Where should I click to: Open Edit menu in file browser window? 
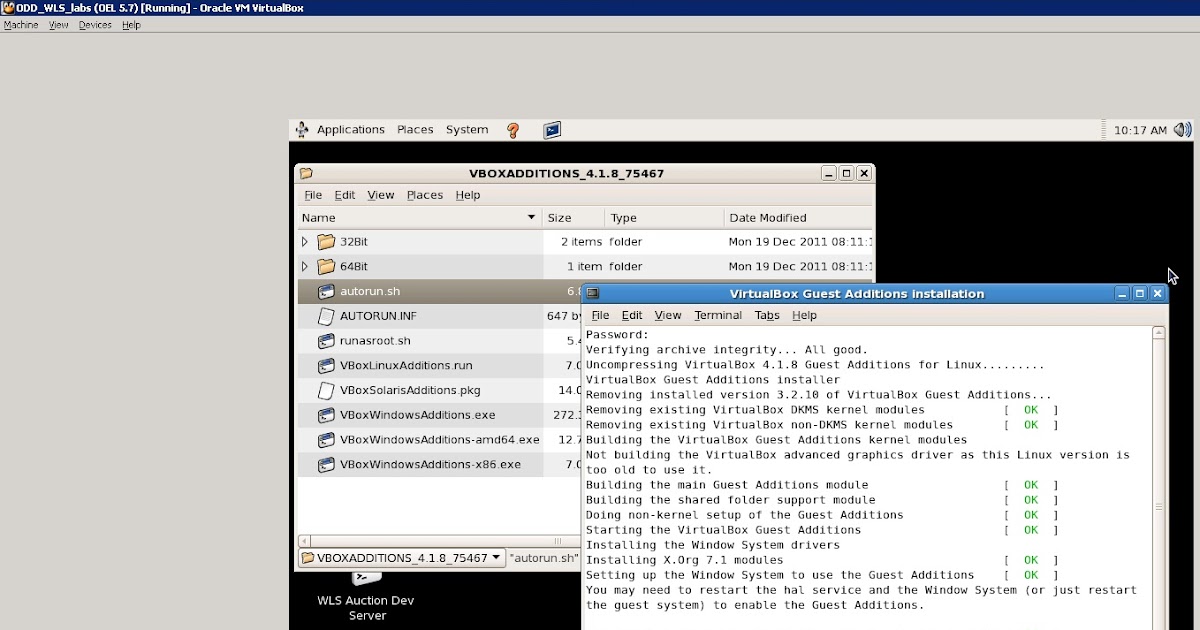[345, 195]
